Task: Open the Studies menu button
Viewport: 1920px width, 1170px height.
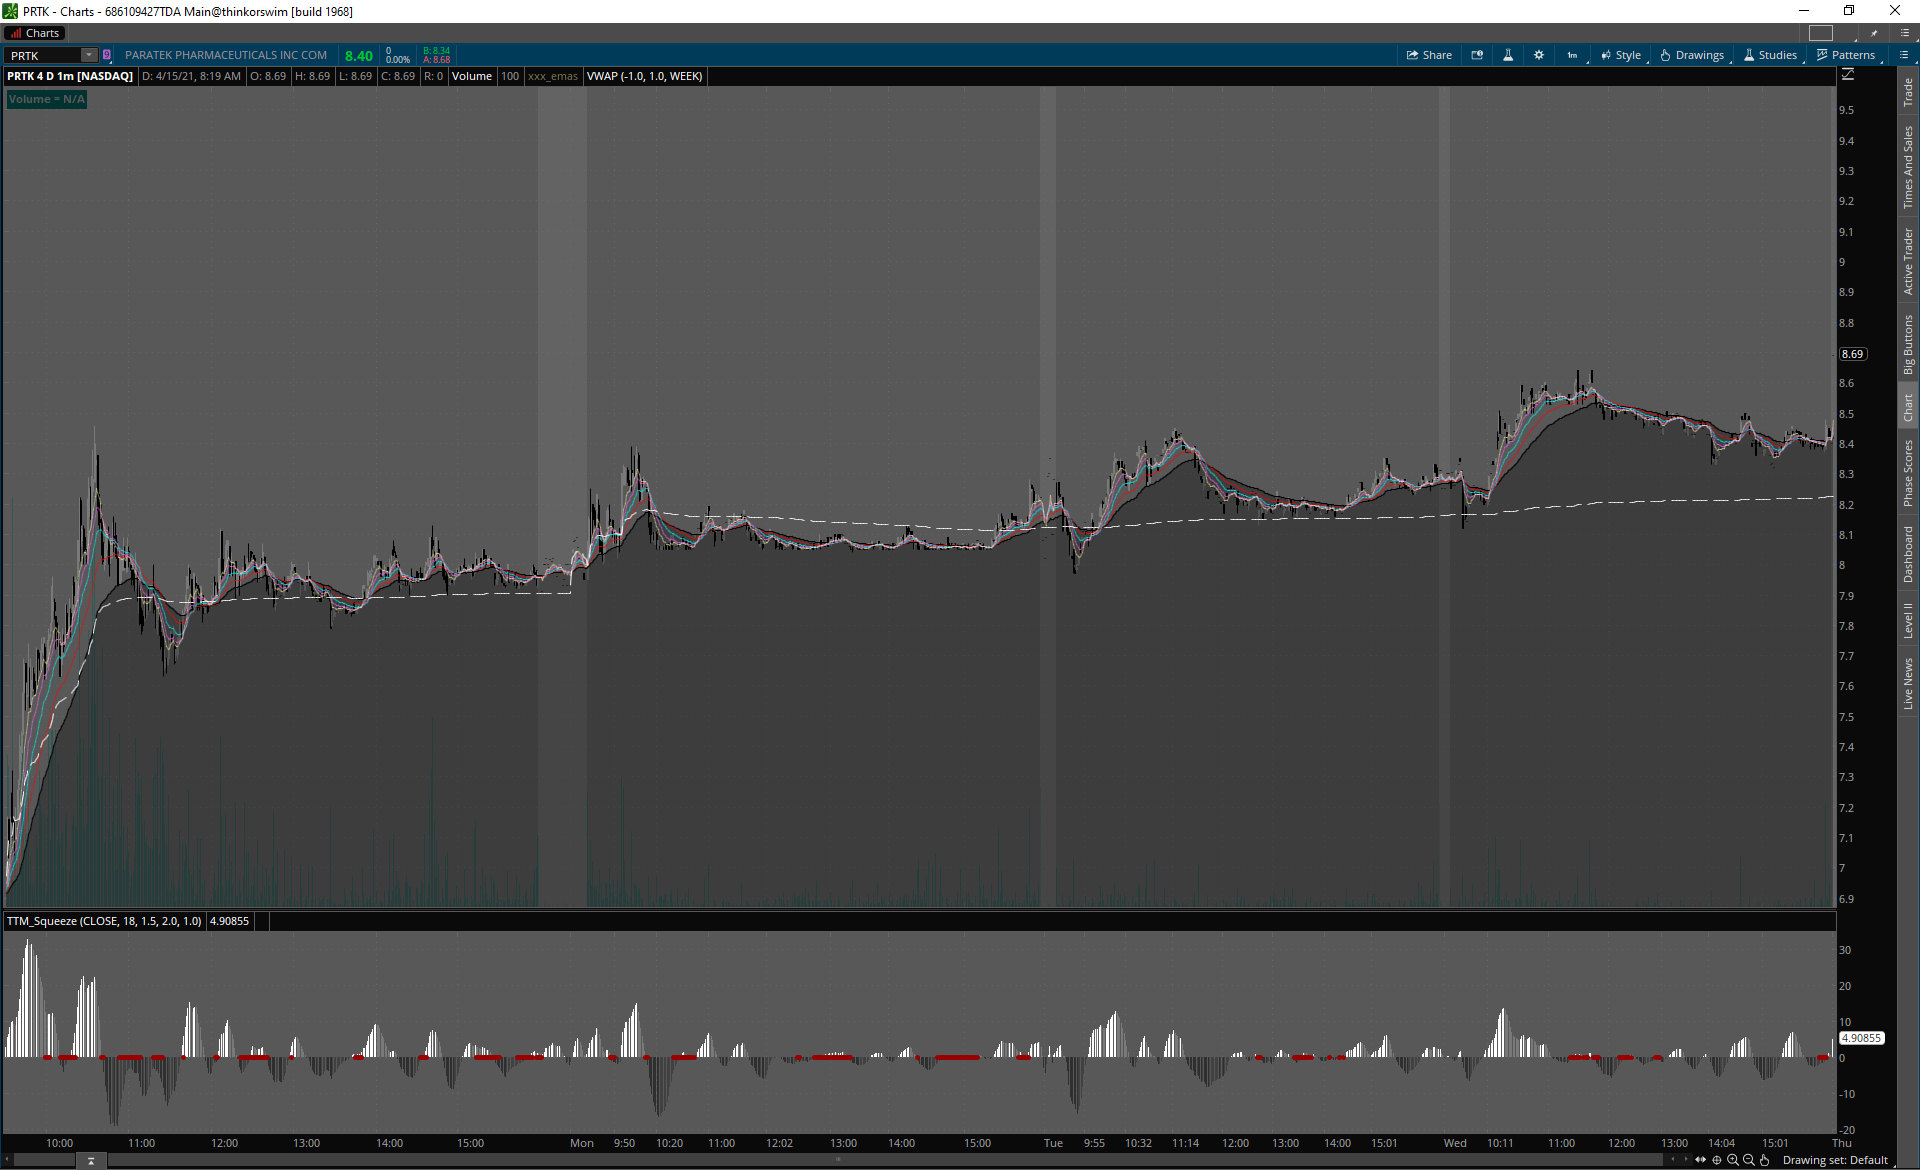Action: point(1771,55)
